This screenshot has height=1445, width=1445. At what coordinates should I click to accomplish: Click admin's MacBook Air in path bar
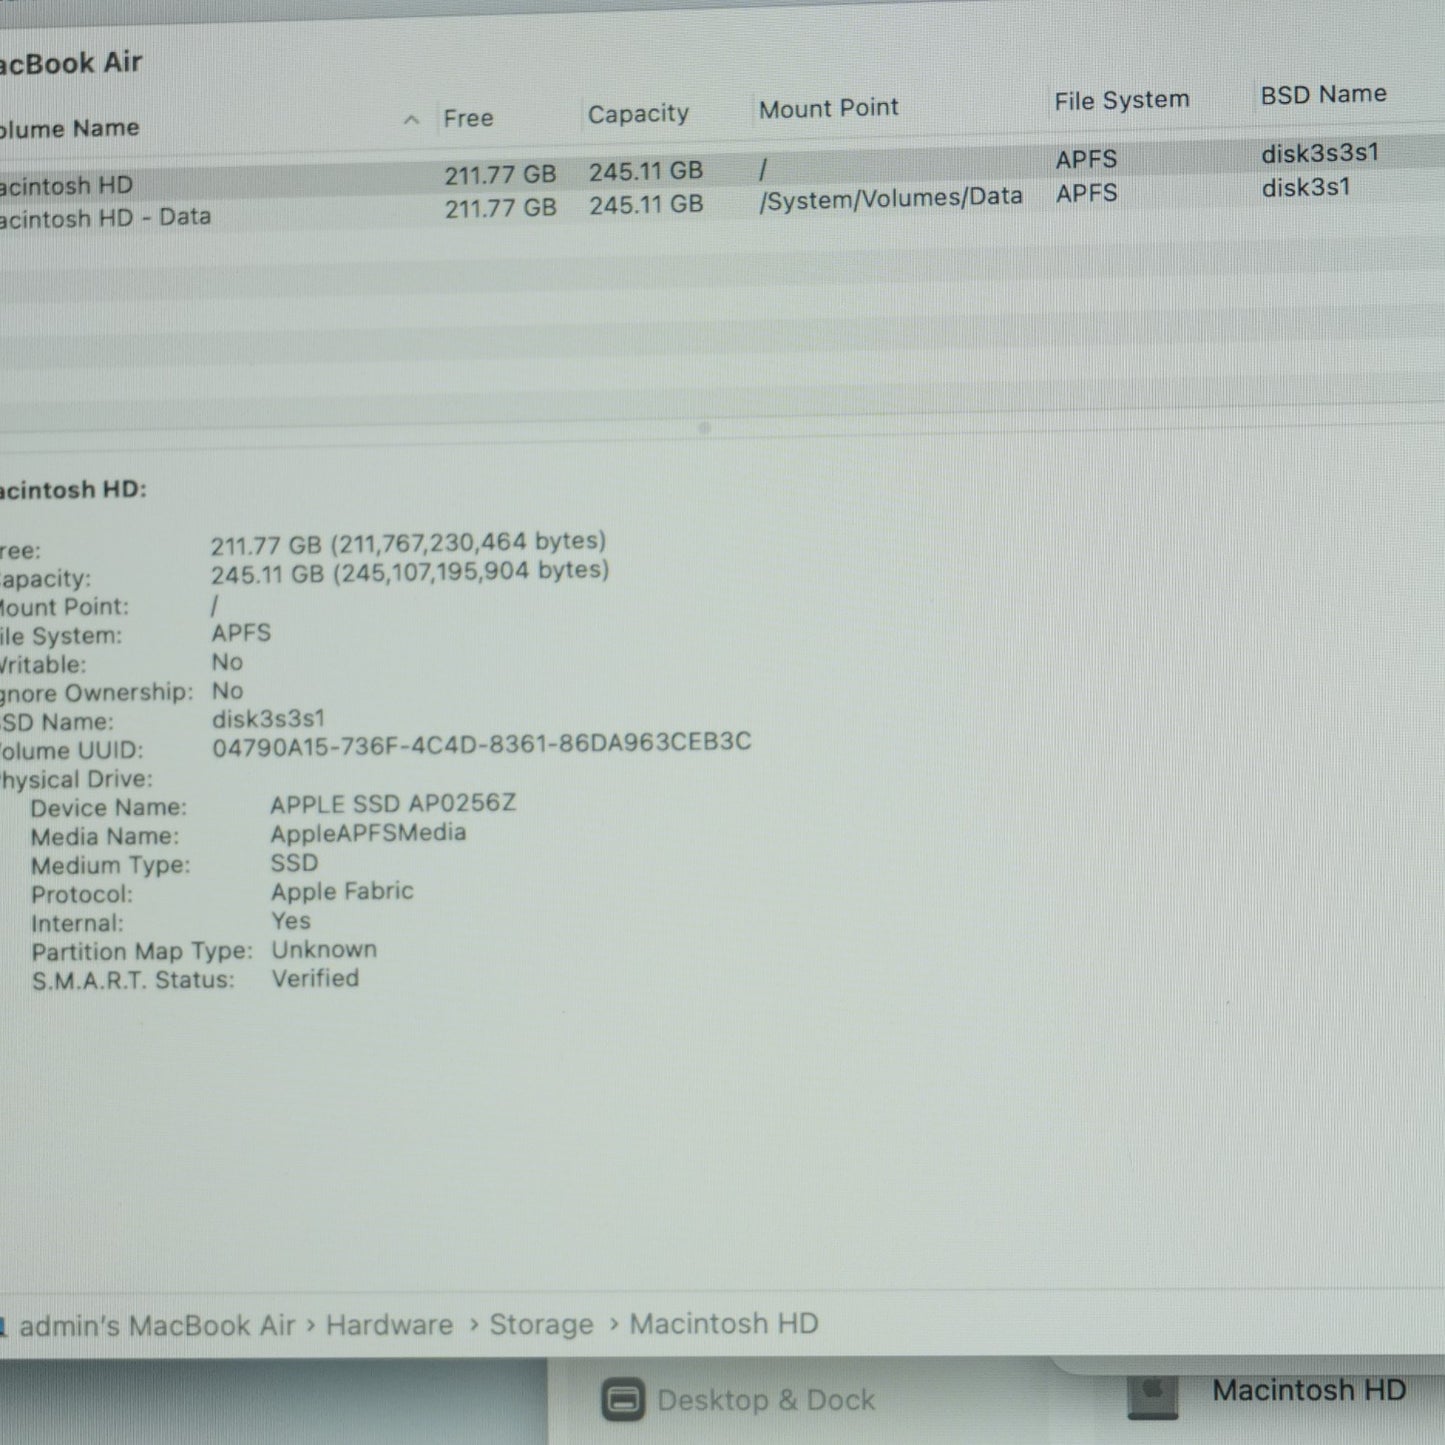pos(157,1326)
